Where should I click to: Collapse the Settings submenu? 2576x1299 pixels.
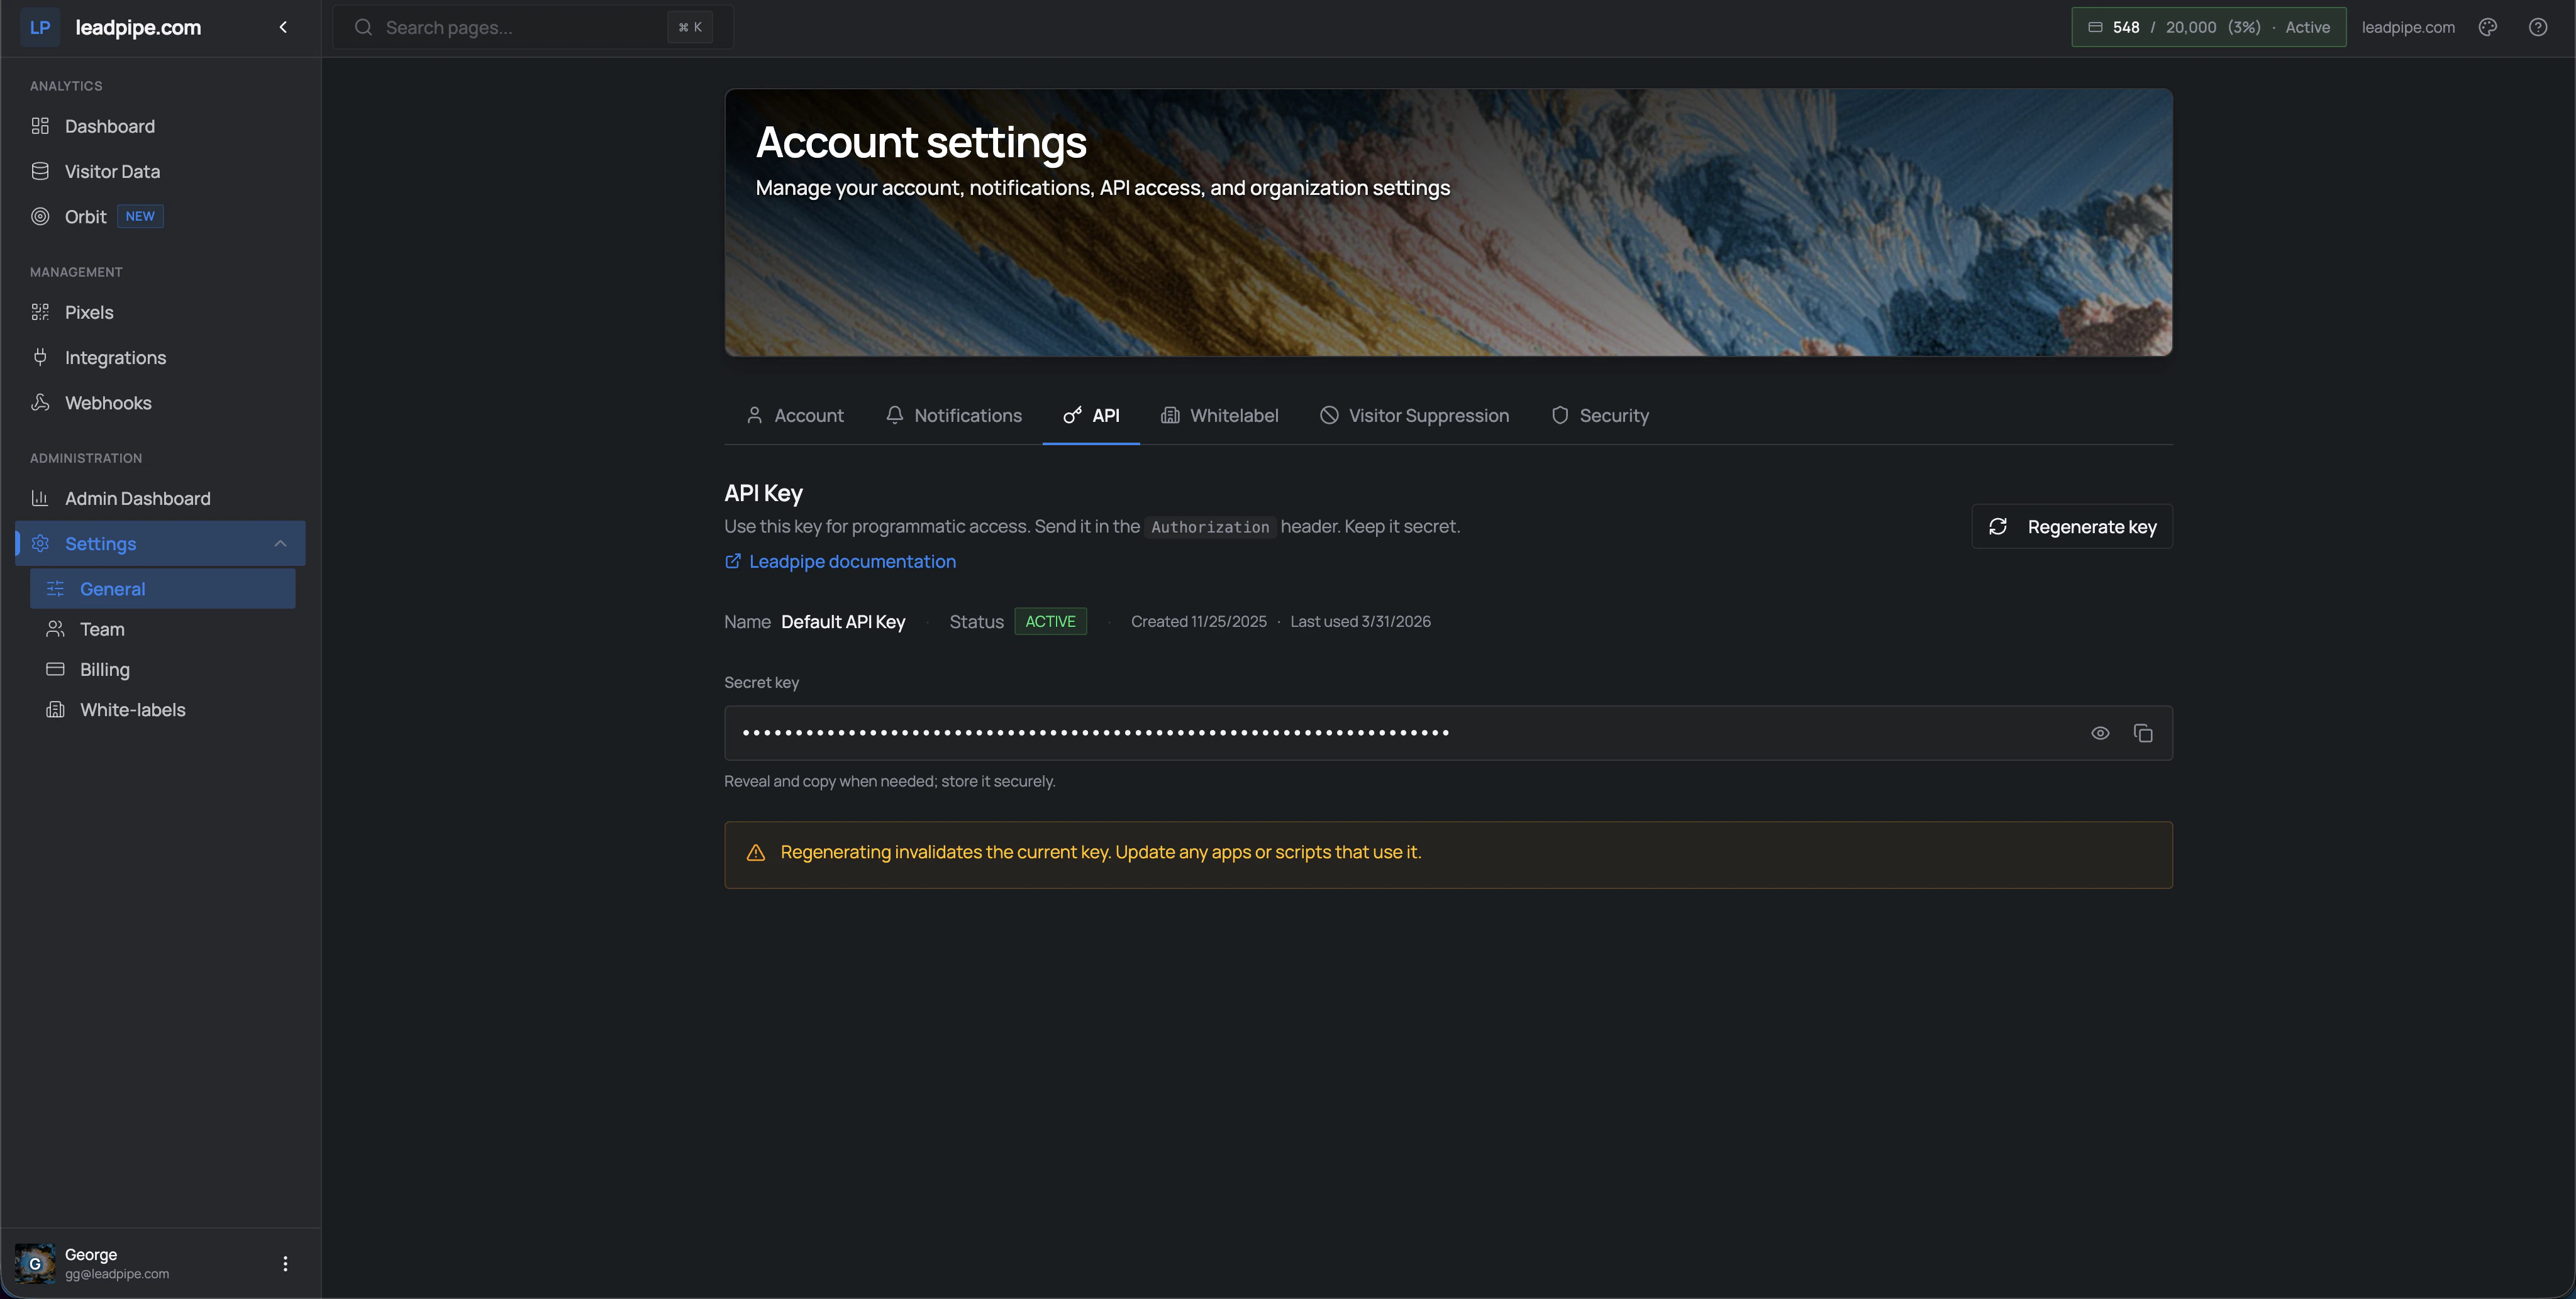pyautogui.click(x=280, y=543)
